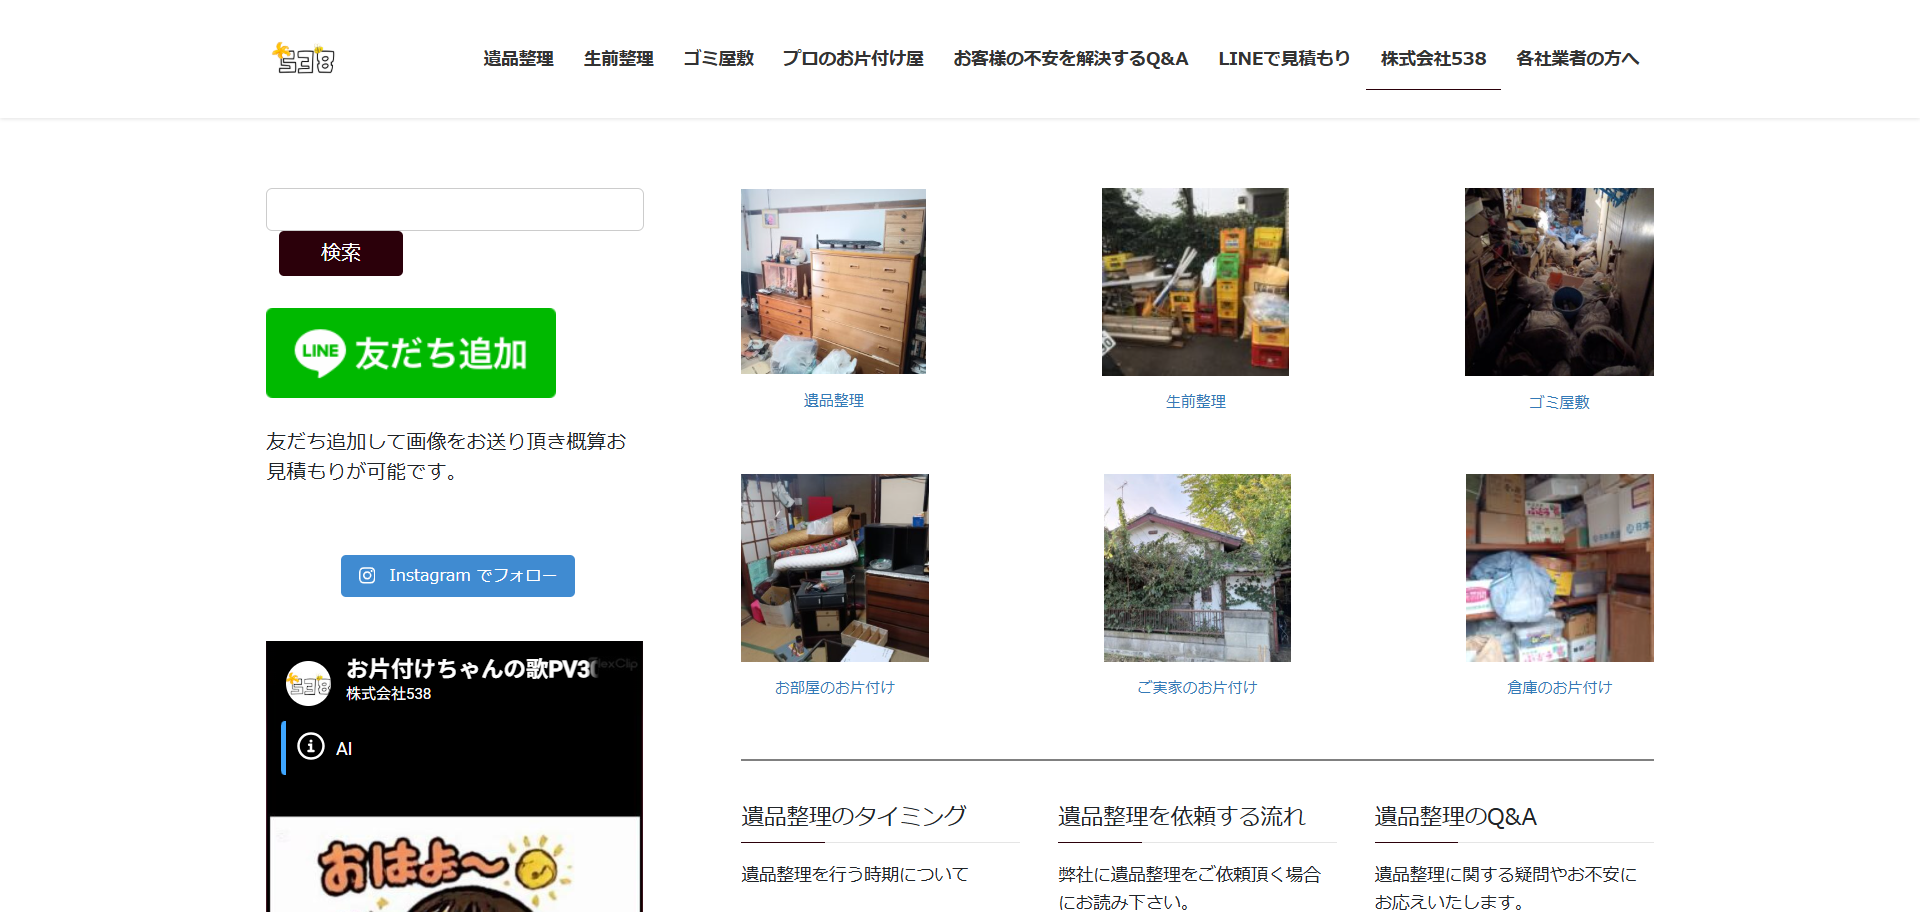
Task: Open the 遺品整理 menu item
Action: coord(518,59)
